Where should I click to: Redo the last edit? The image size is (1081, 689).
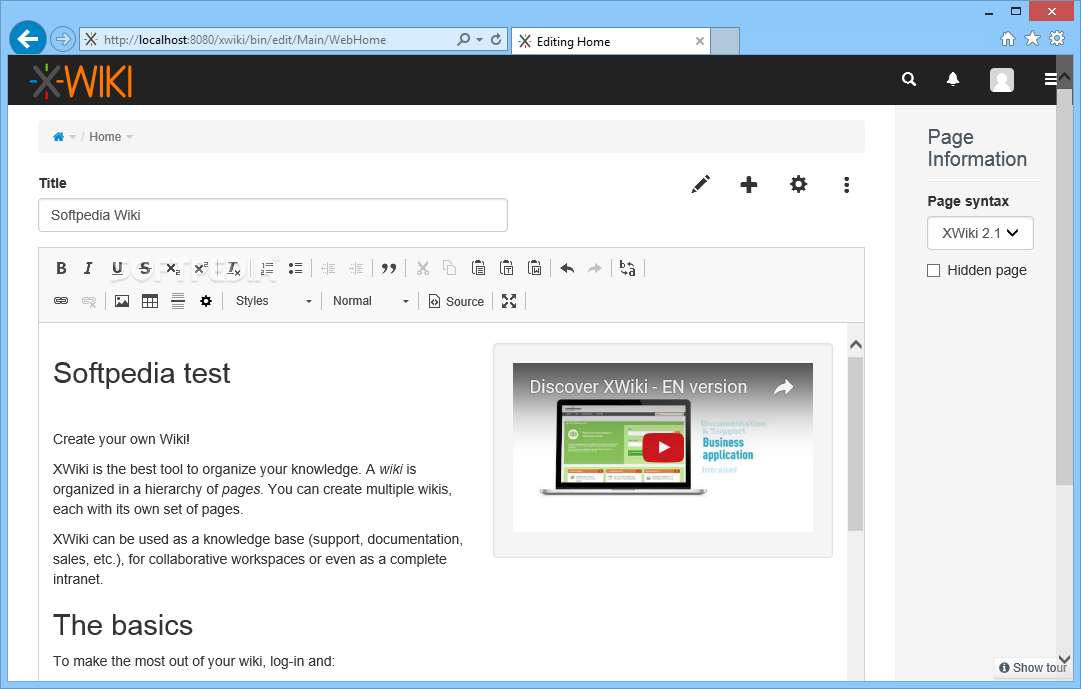[x=594, y=268]
